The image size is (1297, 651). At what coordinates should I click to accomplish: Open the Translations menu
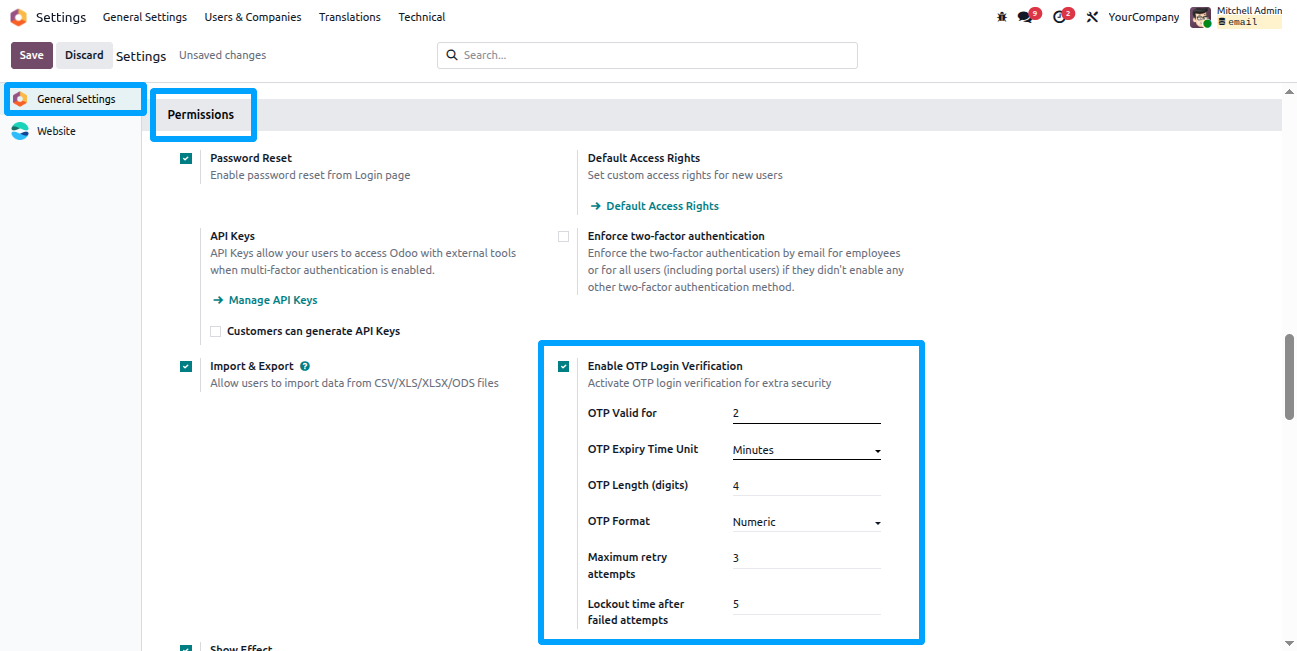pos(350,17)
